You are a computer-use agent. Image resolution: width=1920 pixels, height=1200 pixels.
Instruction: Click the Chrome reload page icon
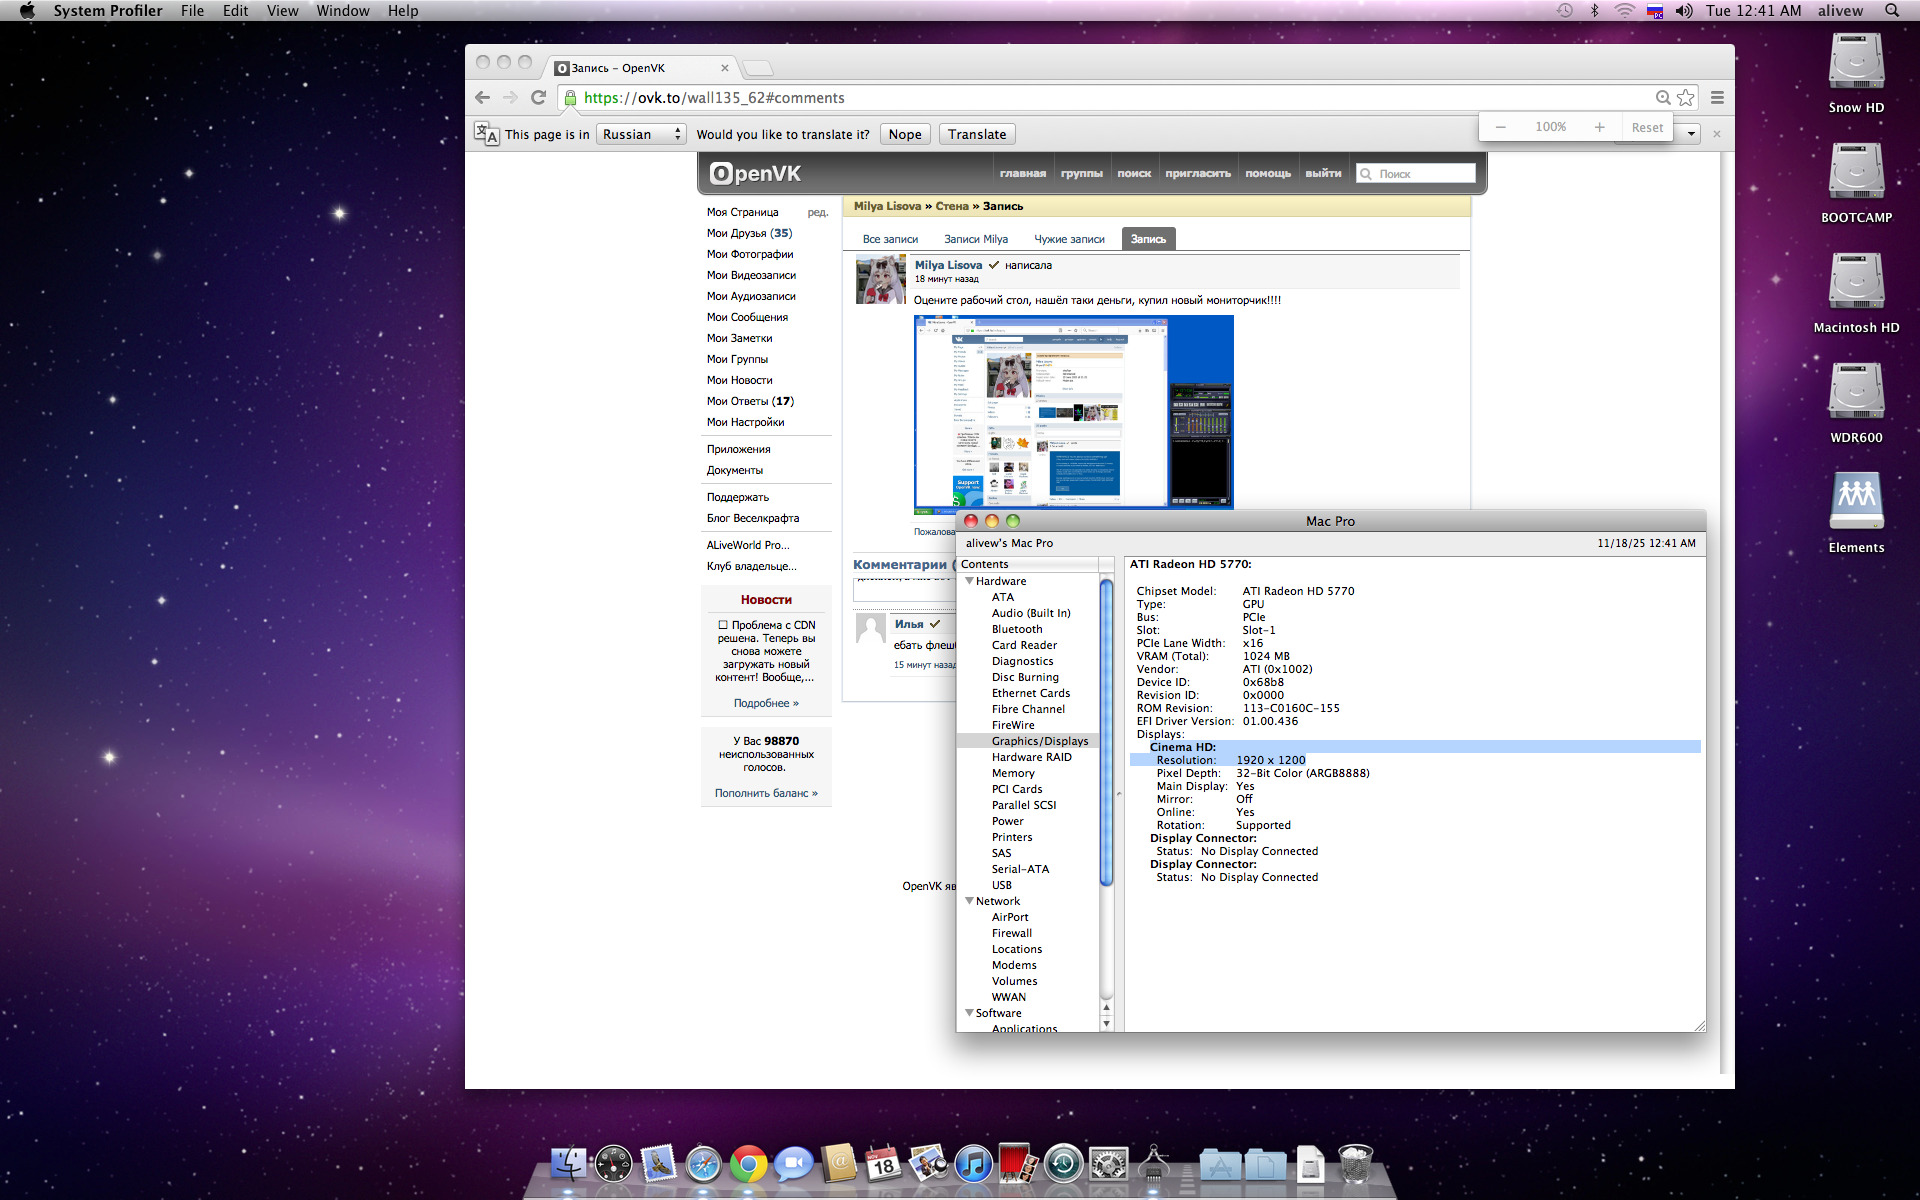click(x=538, y=98)
